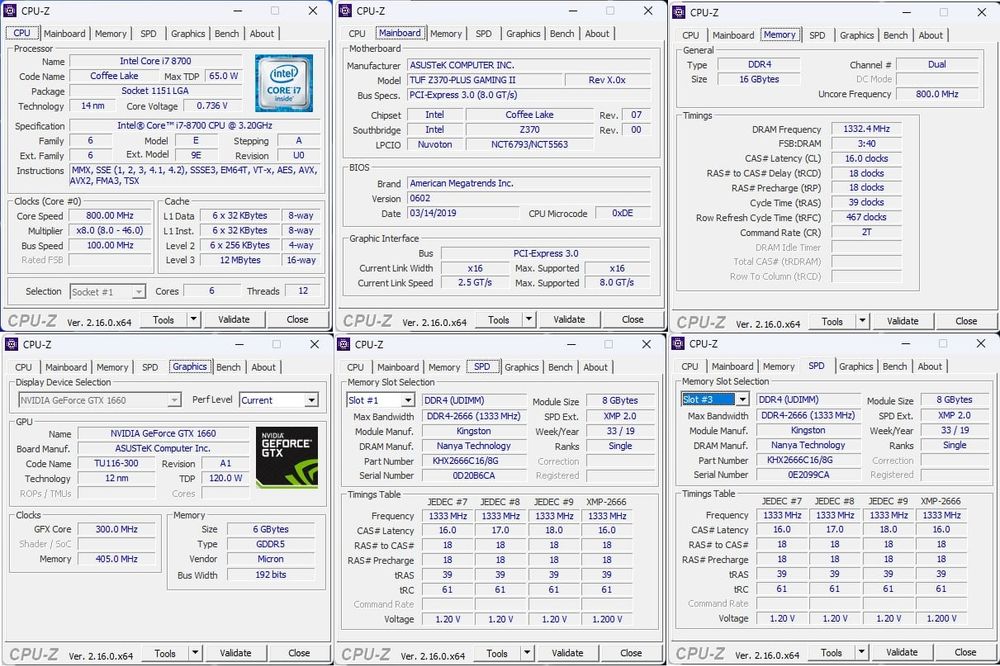The width and height of the screenshot is (1000, 666).
Task: Click the Tools button in the CPU window
Action: point(163,319)
